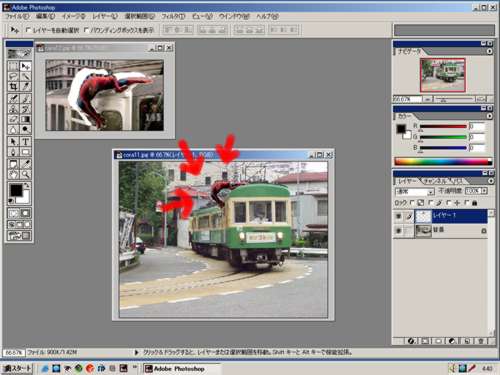Click Adobe Photoshop taskbar button
This screenshot has height=375, width=500.
click(182, 369)
